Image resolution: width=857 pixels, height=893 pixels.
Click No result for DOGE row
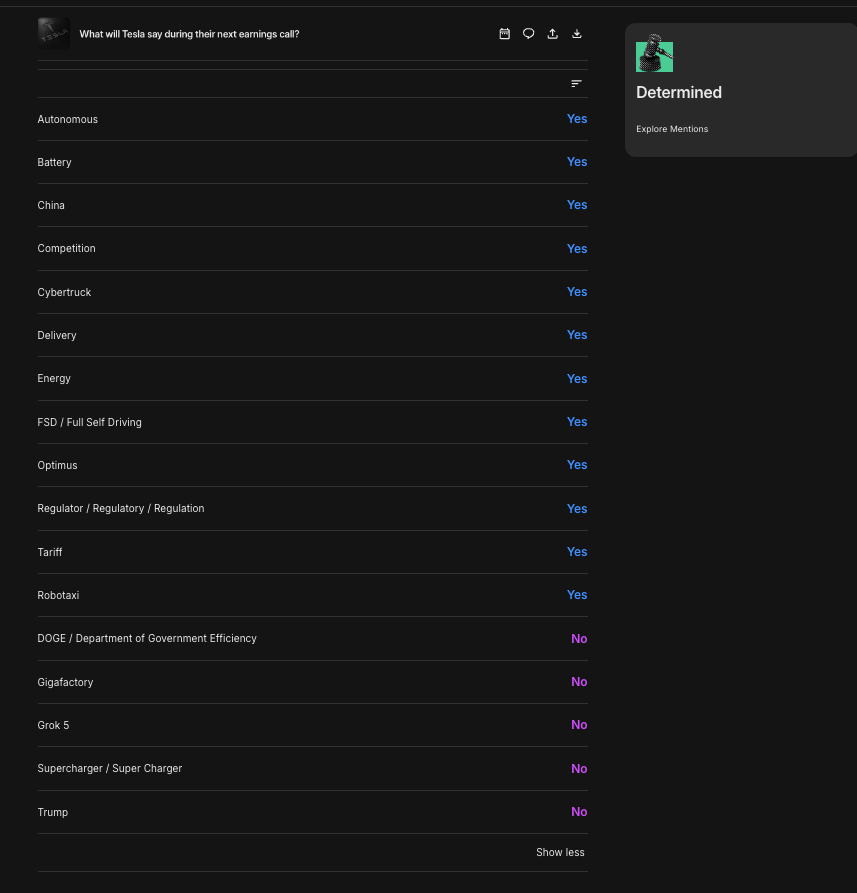pos(579,638)
